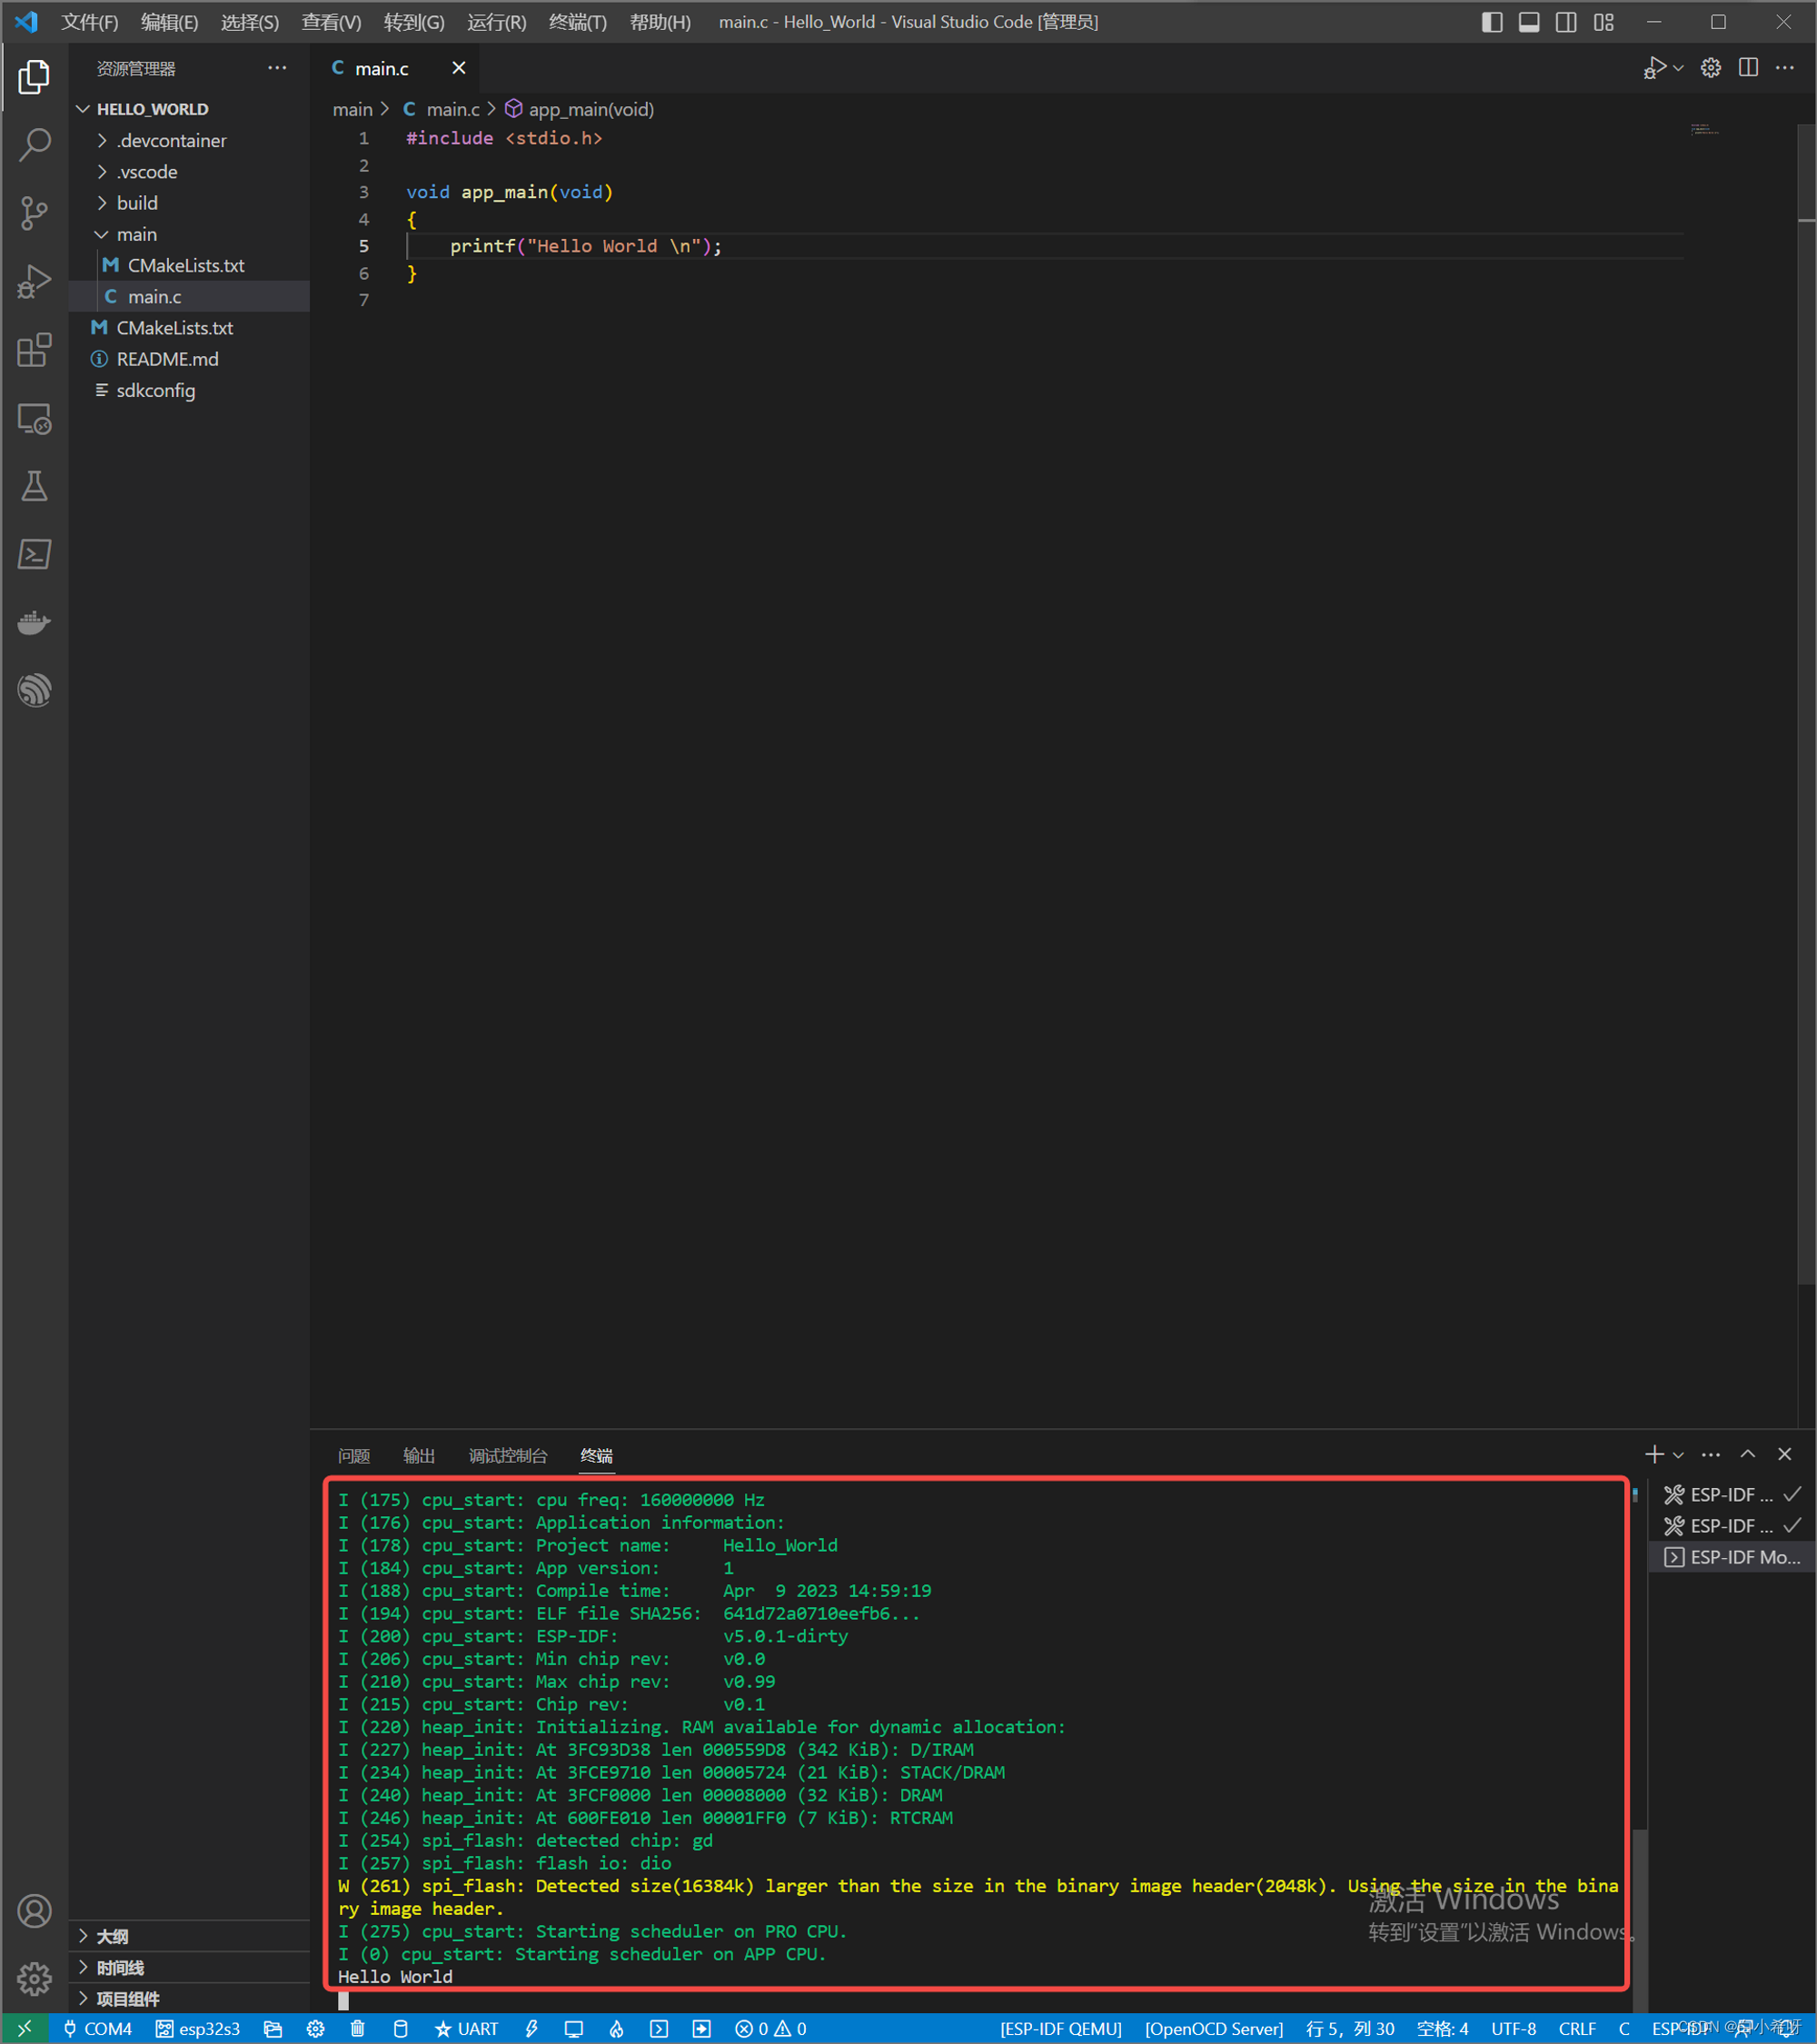Open the Extensions view icon
The image size is (1817, 2044).
(x=34, y=350)
